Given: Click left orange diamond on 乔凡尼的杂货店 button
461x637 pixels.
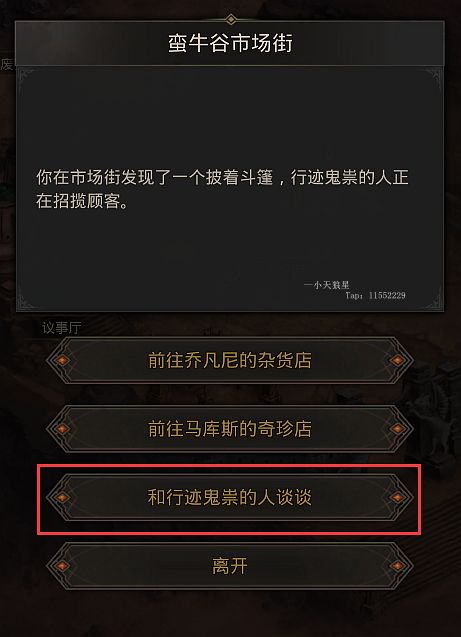Looking at the screenshot, I should tap(62, 360).
